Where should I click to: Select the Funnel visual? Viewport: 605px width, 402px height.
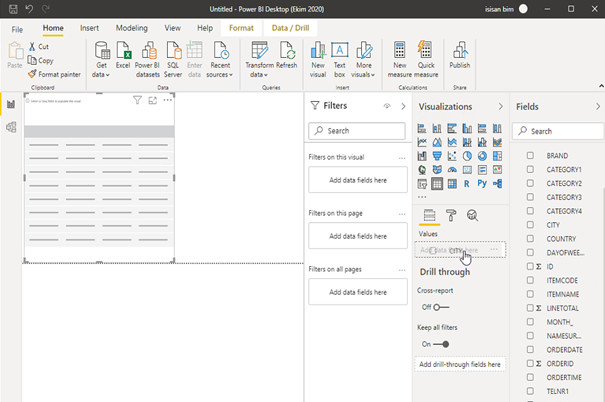click(x=437, y=156)
